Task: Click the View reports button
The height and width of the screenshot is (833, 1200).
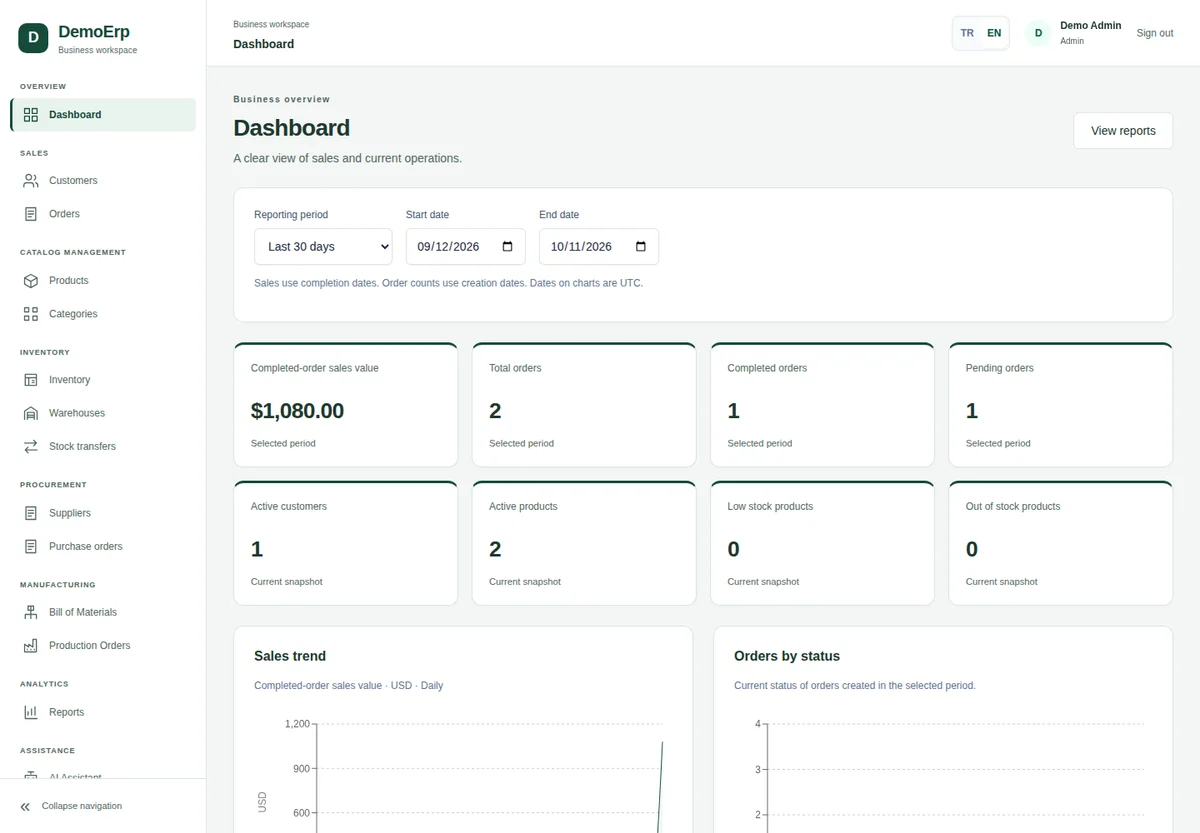Action: pyautogui.click(x=1123, y=131)
